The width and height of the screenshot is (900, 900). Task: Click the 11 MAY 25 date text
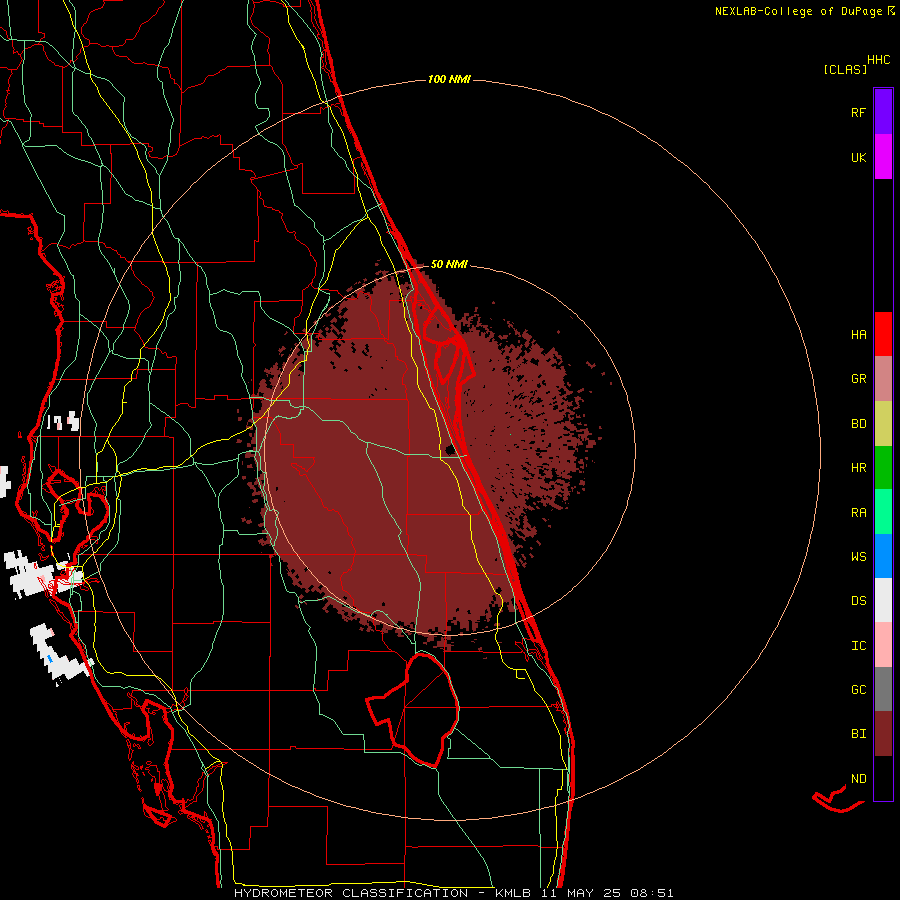[581, 893]
